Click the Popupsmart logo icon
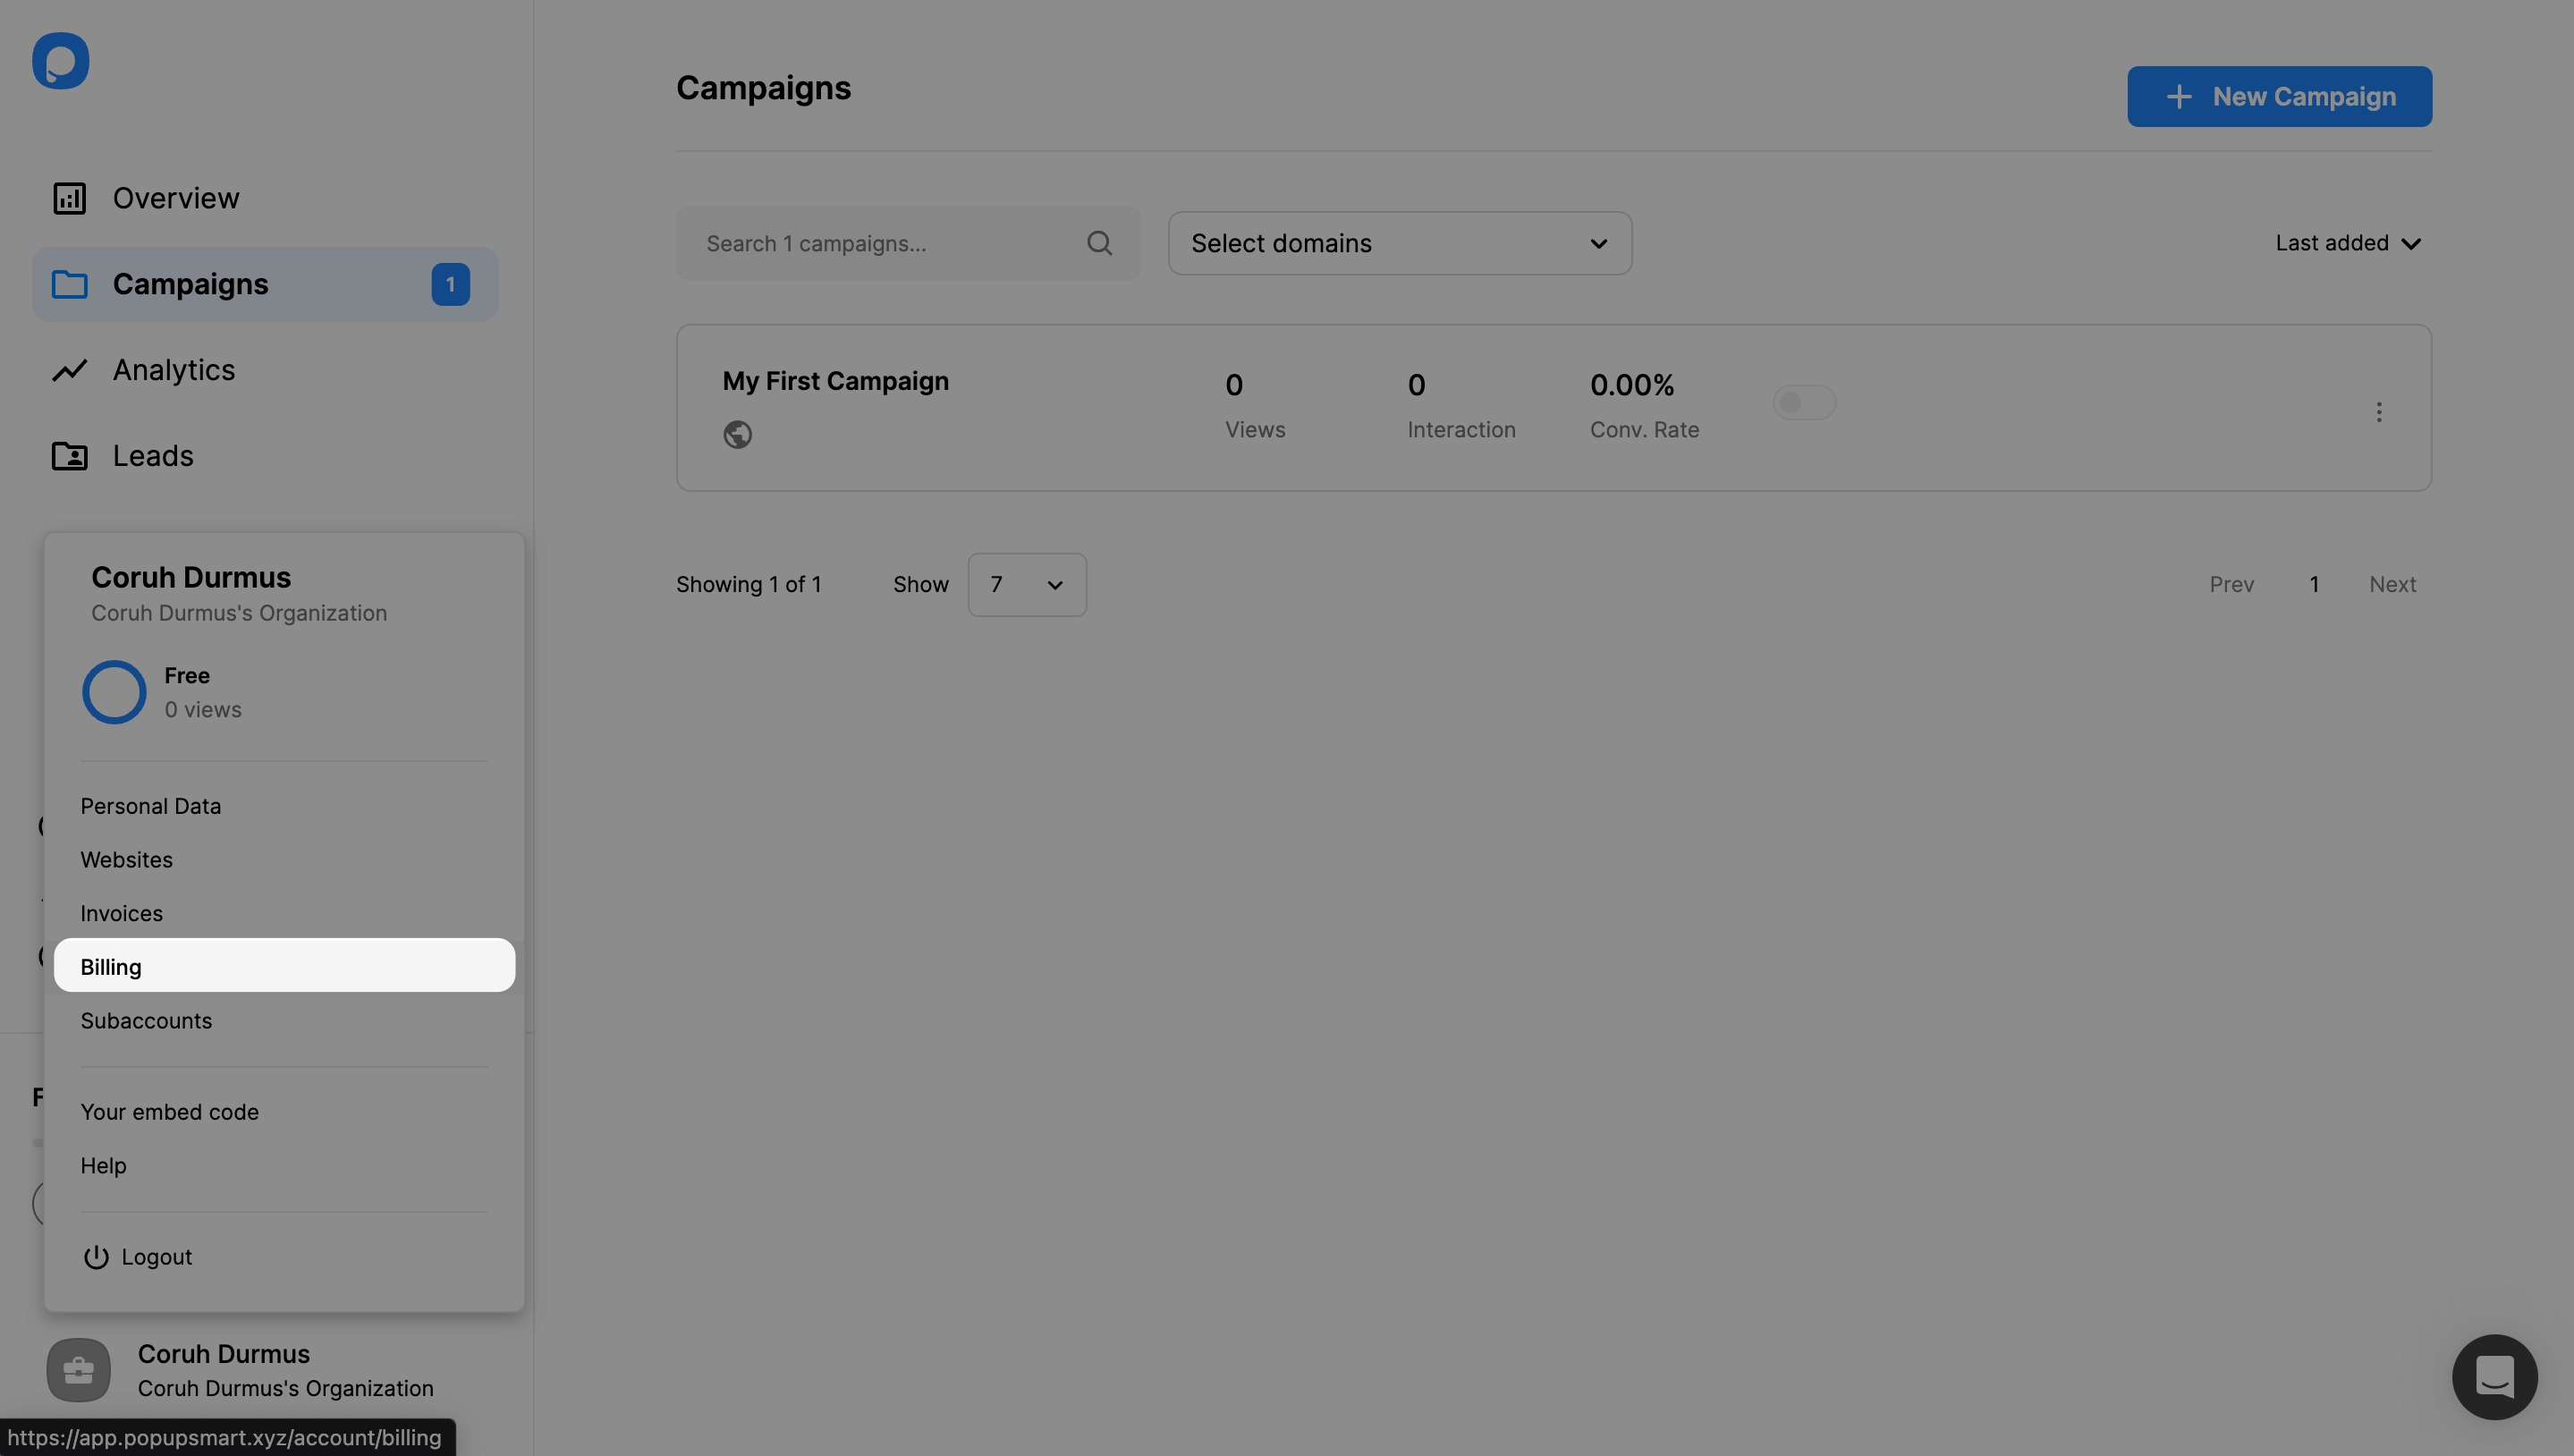 [60, 60]
